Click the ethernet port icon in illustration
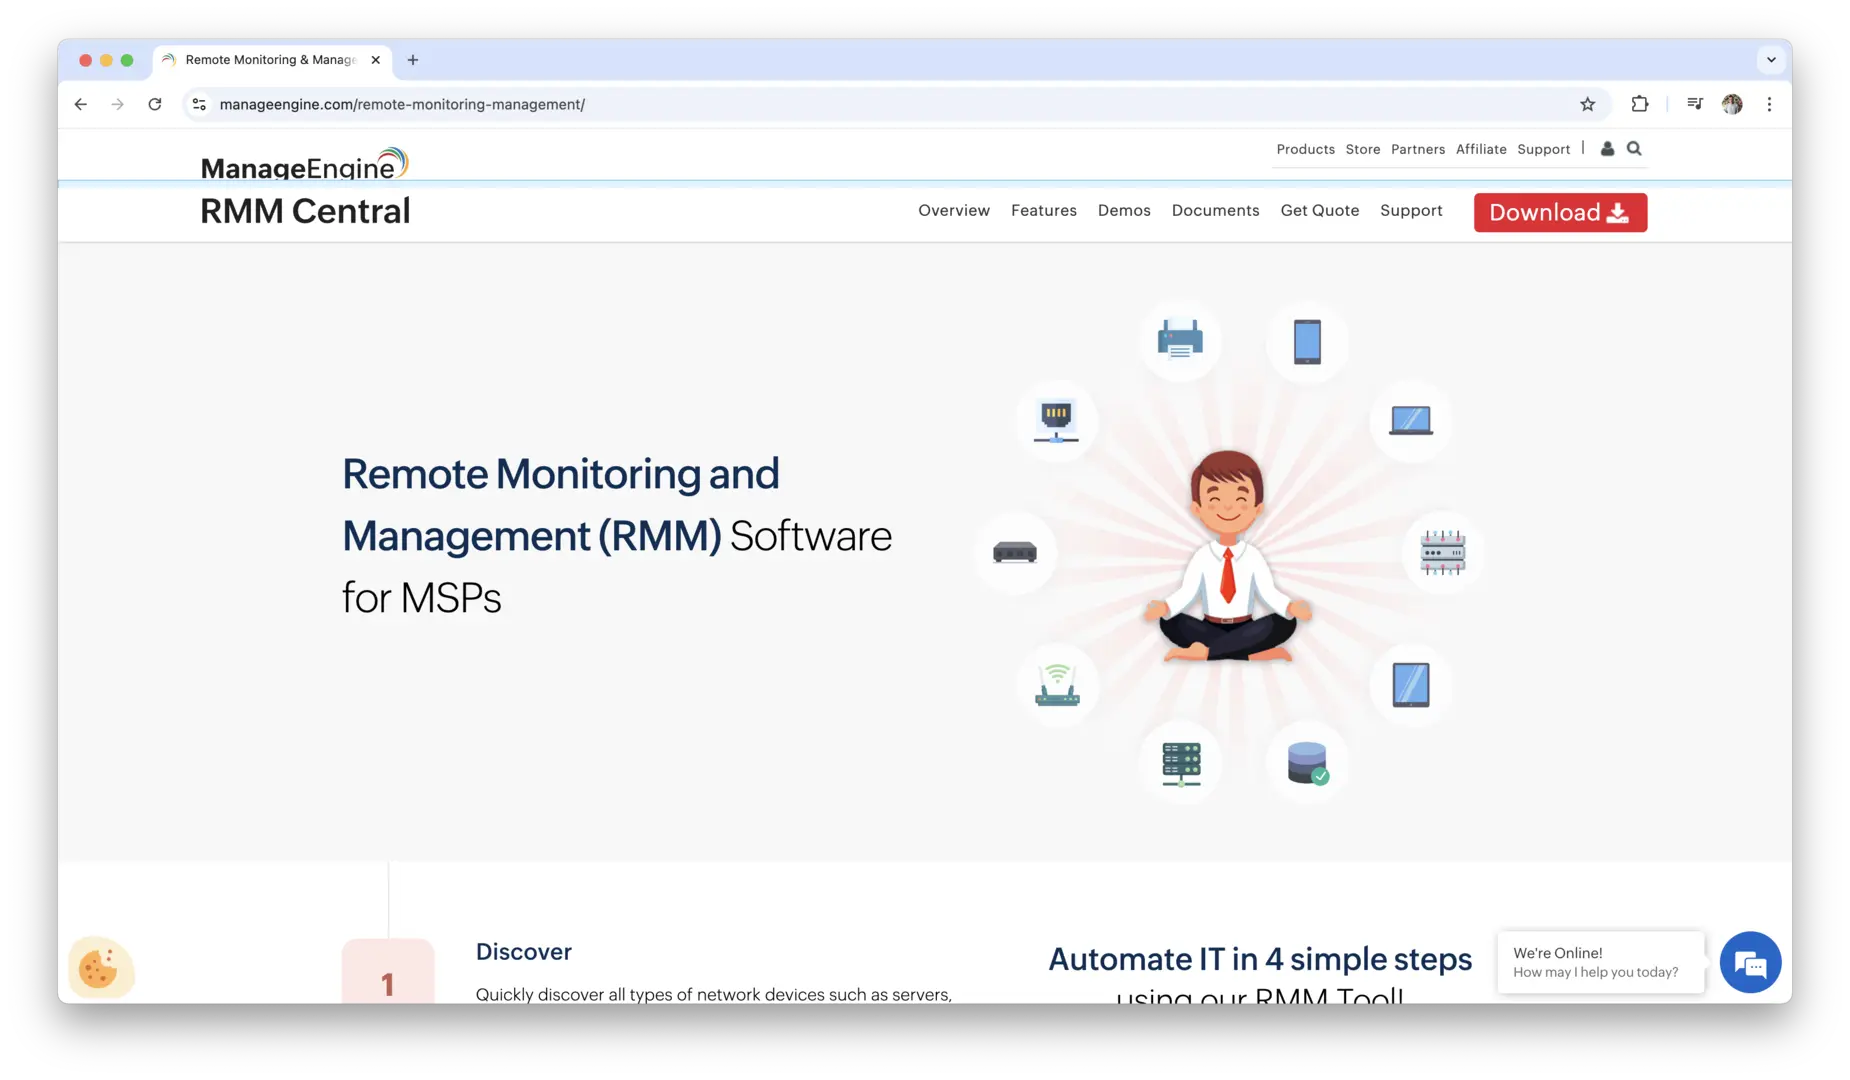Viewport: 1850px width, 1080px height. (1056, 421)
